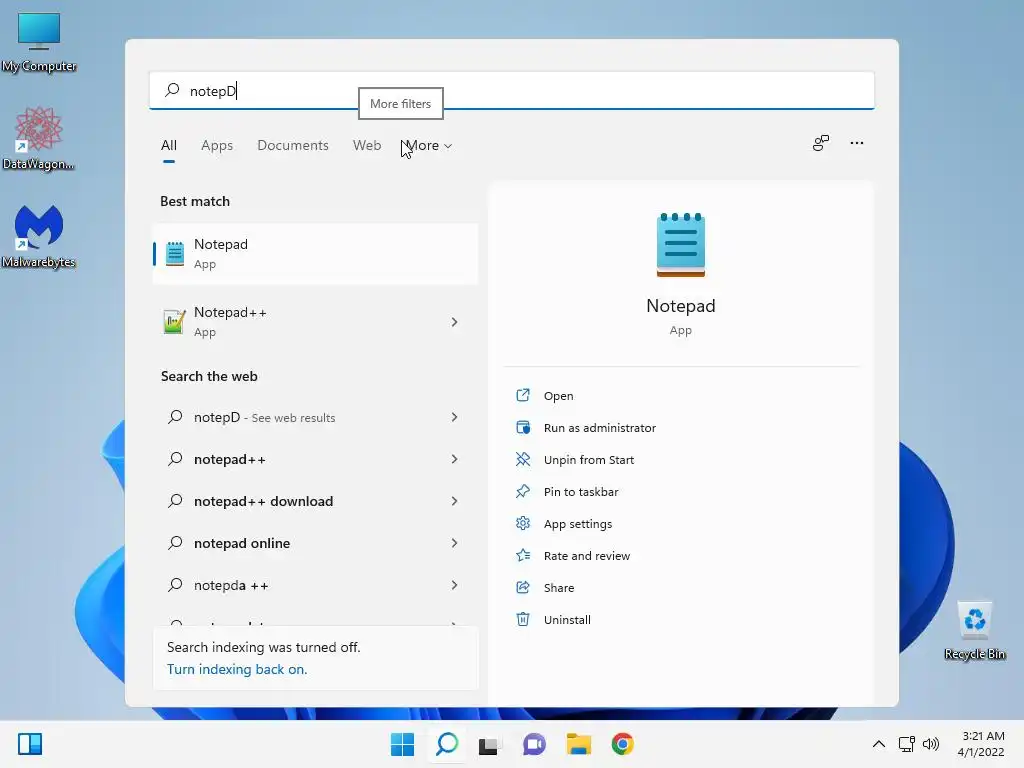Choose Unpin from Start
The width and height of the screenshot is (1024, 768).
588,460
